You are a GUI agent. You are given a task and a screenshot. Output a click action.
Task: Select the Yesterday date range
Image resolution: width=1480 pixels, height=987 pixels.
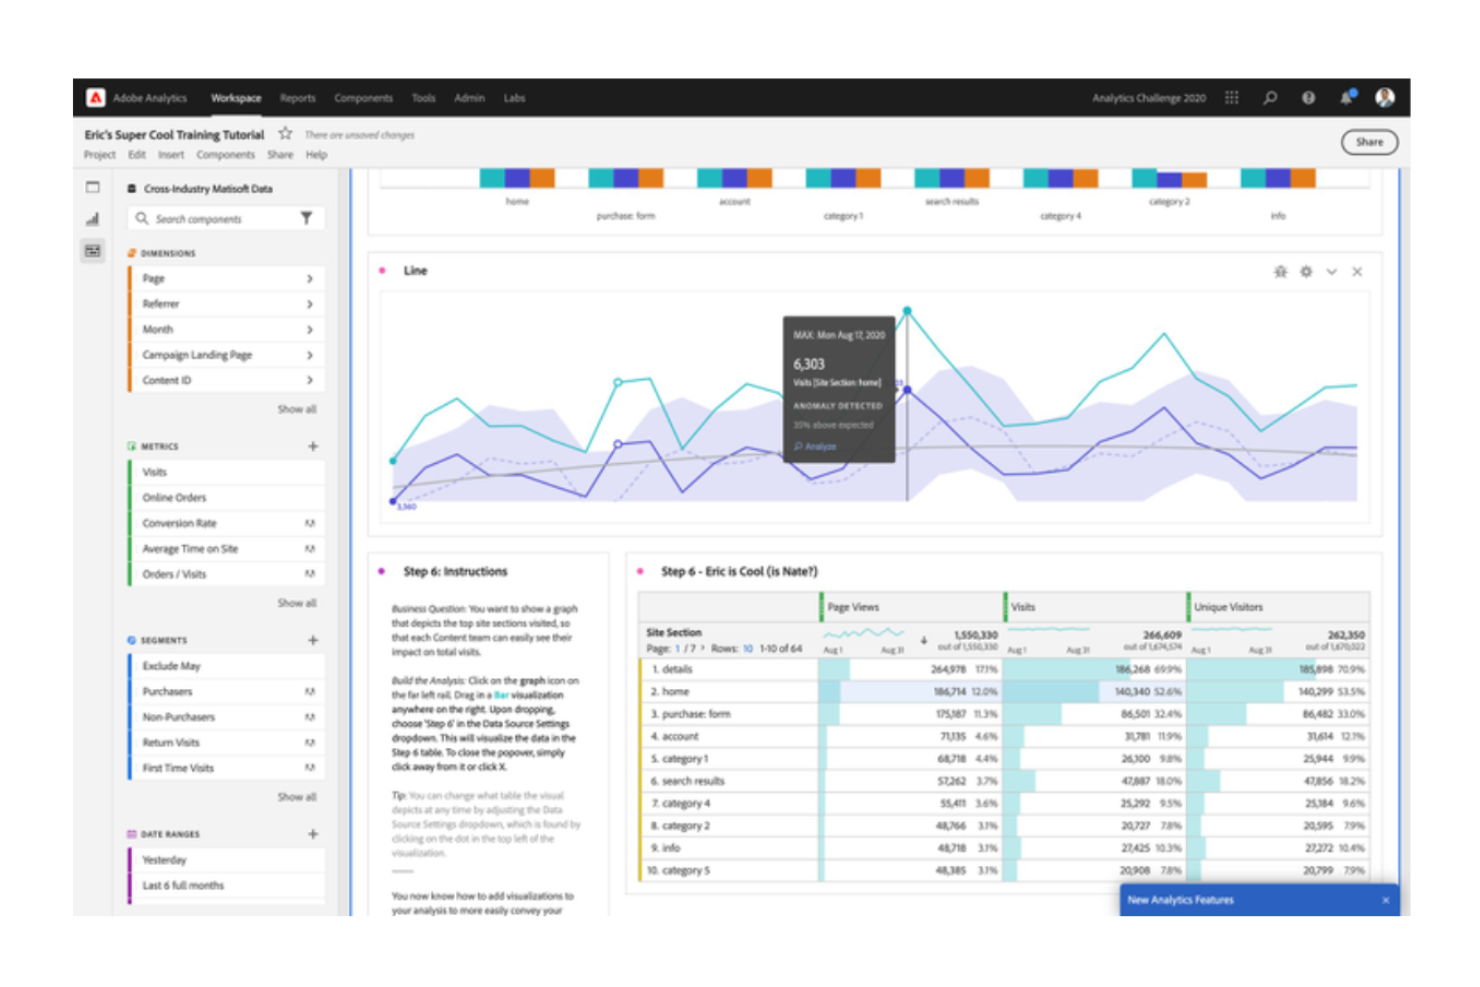[x=226, y=860]
